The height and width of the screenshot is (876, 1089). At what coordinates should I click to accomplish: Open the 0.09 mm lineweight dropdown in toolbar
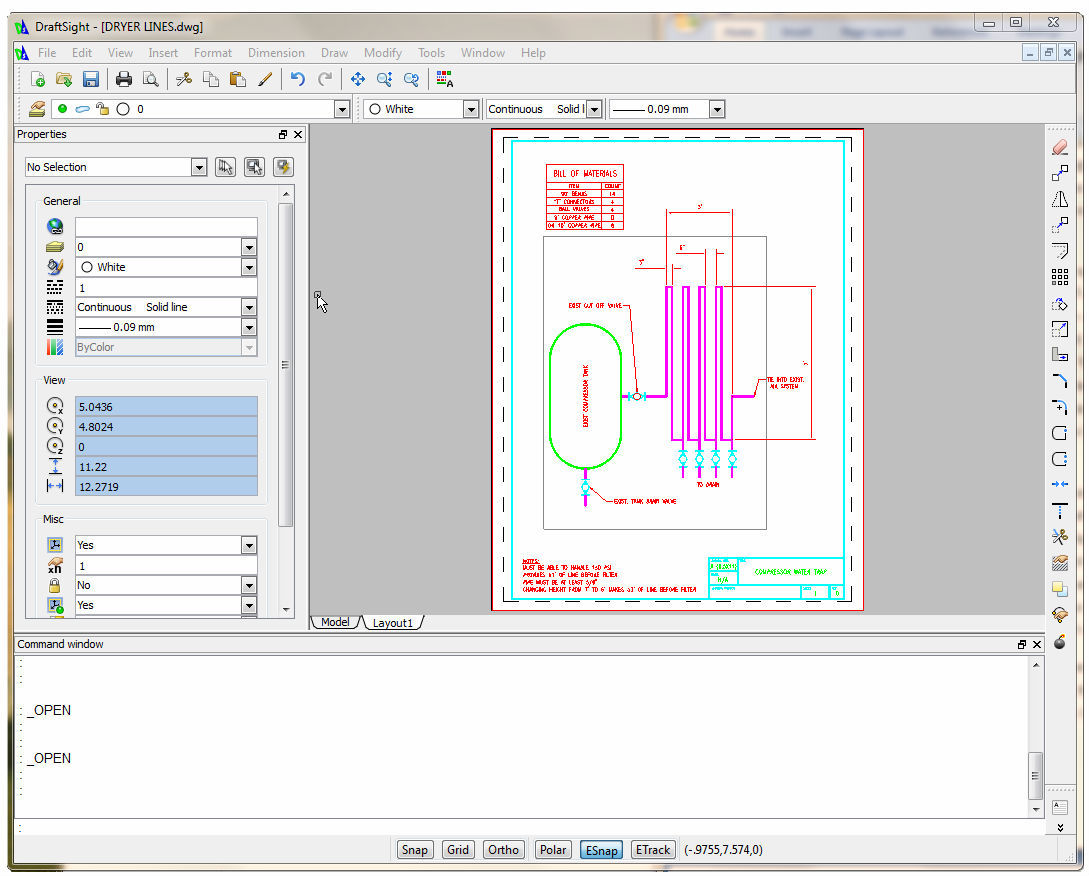coord(716,109)
